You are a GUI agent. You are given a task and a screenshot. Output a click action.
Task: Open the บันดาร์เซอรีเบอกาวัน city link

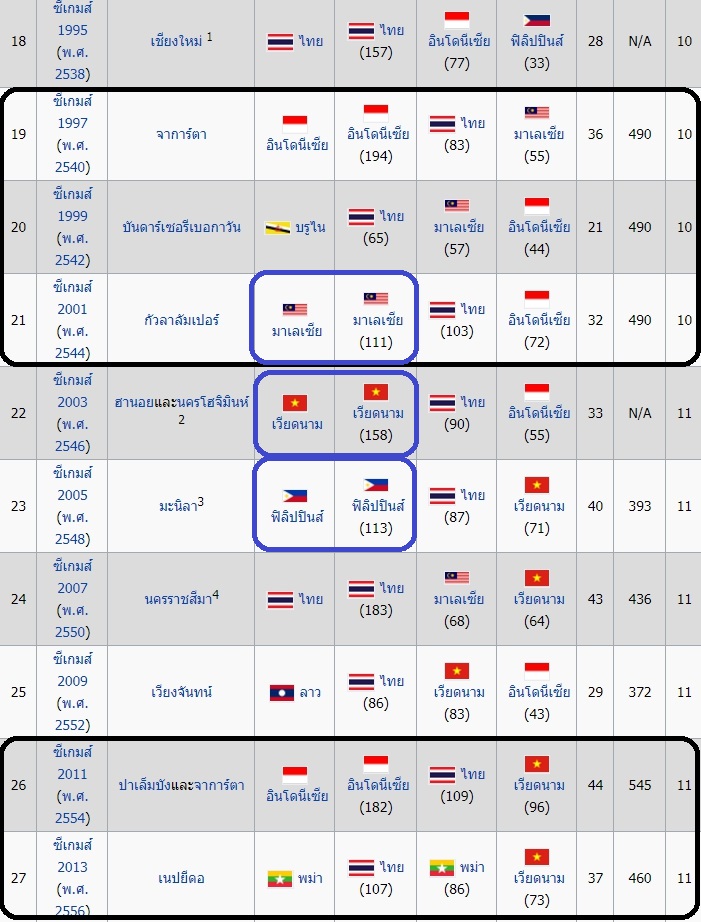point(181,227)
